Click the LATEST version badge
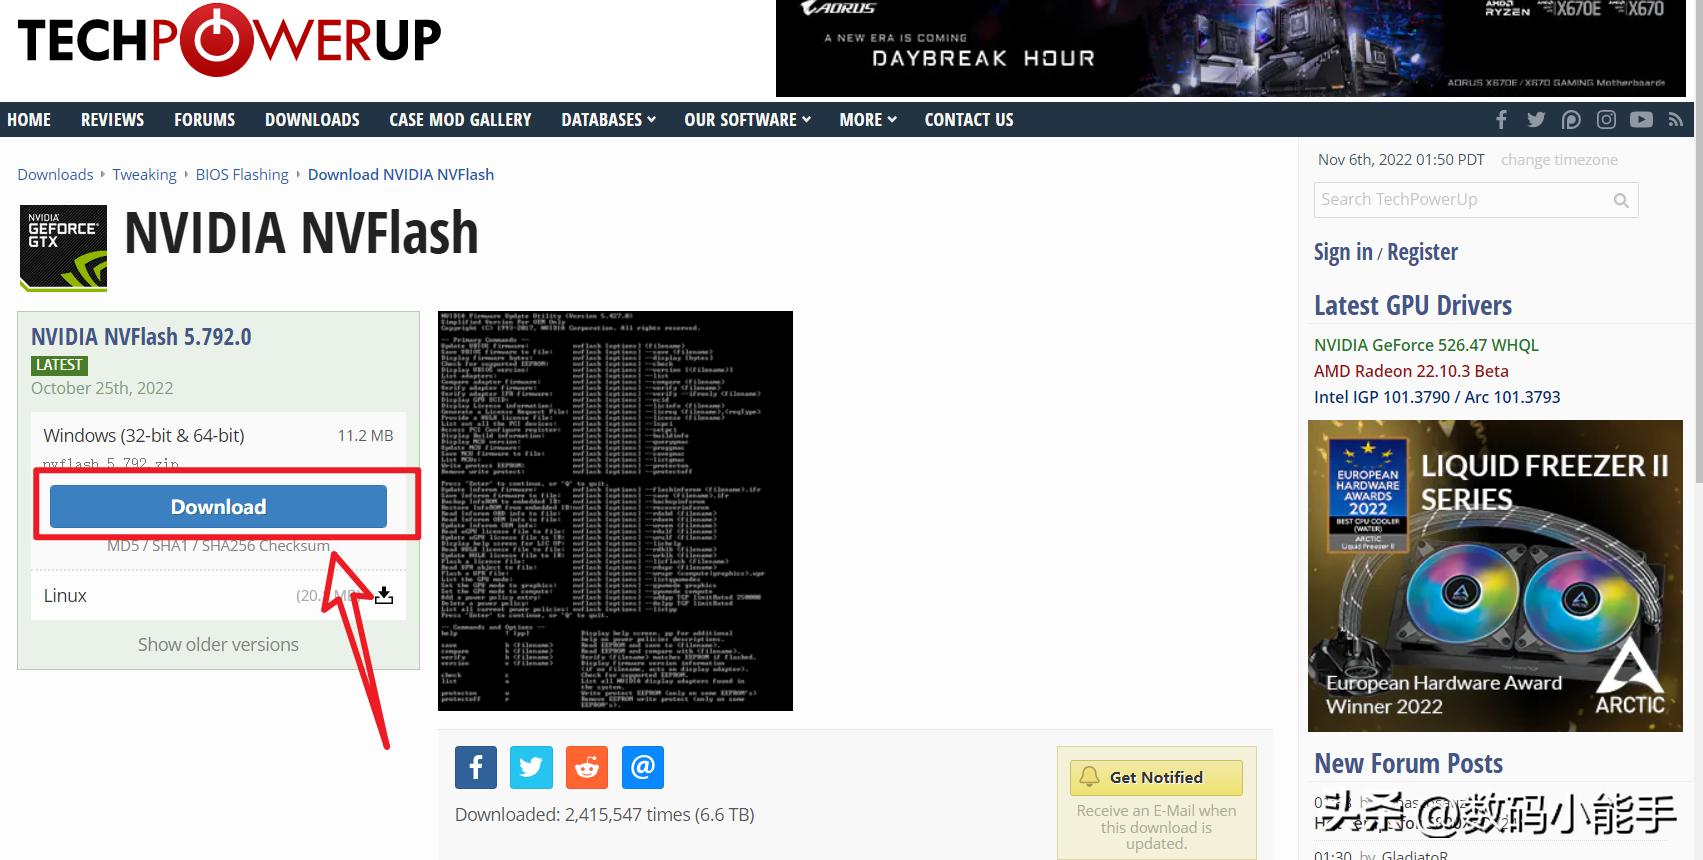 [x=60, y=365]
